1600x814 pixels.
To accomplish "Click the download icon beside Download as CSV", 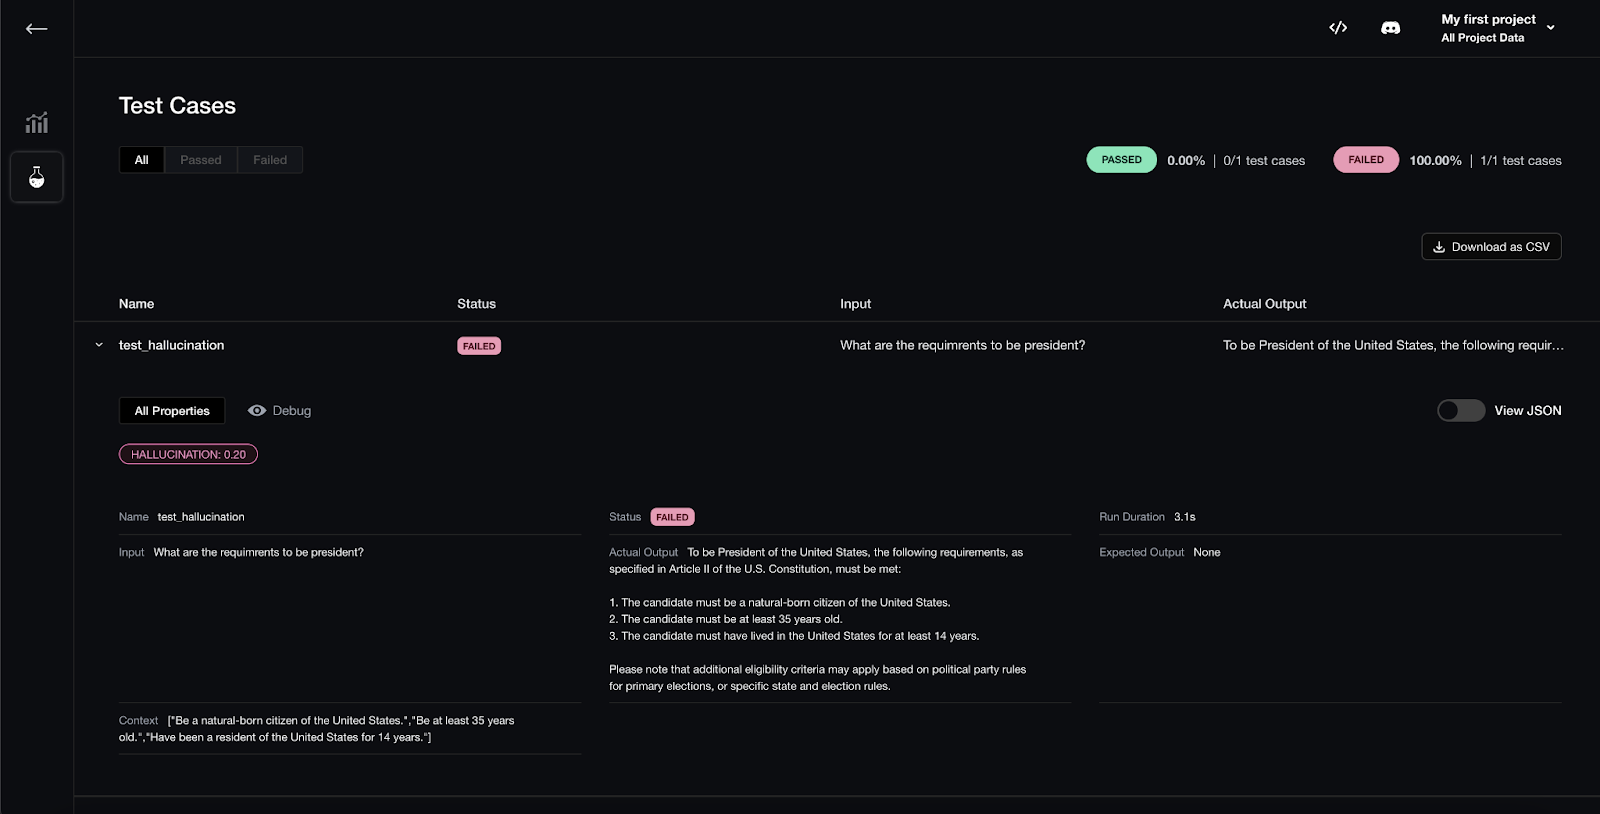I will [1439, 247].
